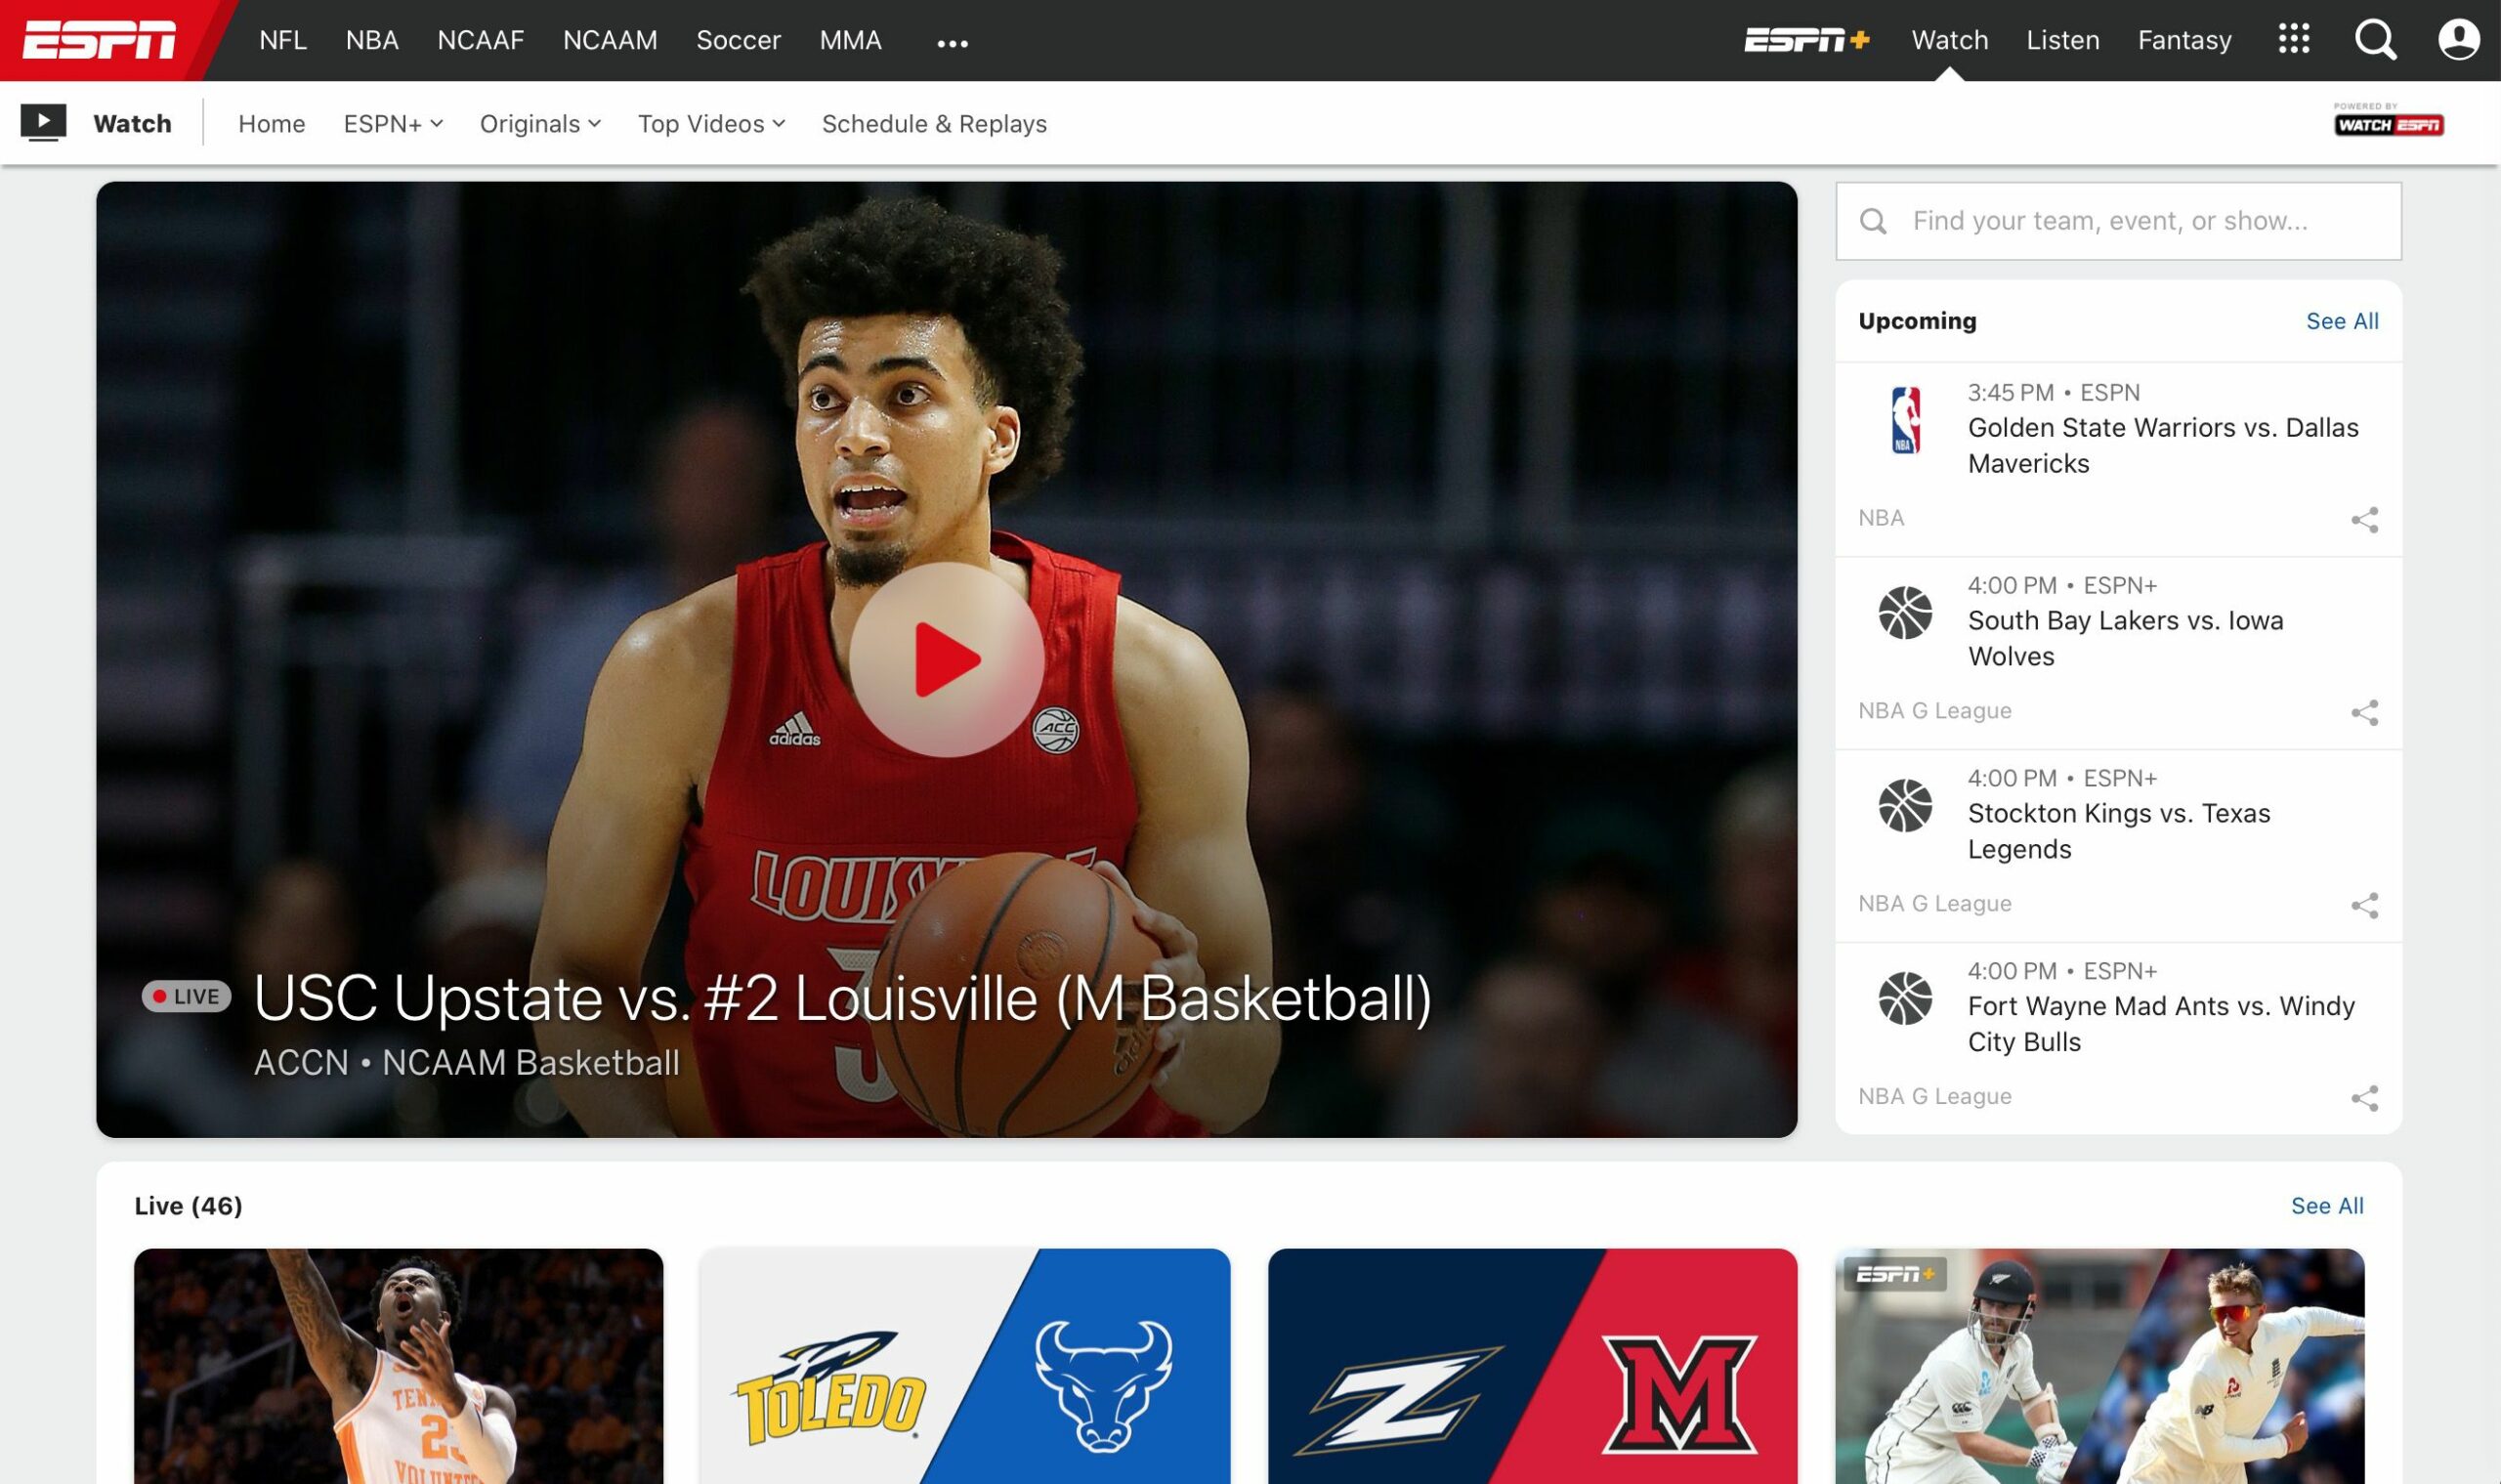The image size is (2501, 1484).
Task: Click the LIVE badge on featured game
Action: coord(187,996)
